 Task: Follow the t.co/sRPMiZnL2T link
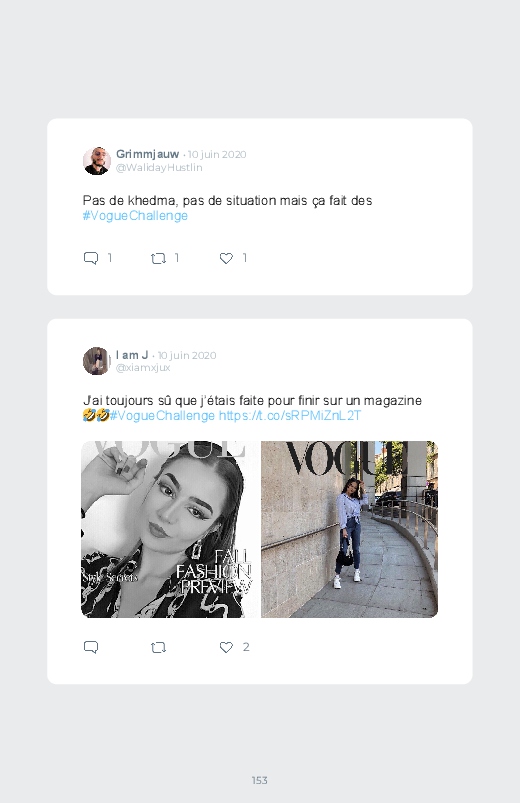[x=290, y=415]
